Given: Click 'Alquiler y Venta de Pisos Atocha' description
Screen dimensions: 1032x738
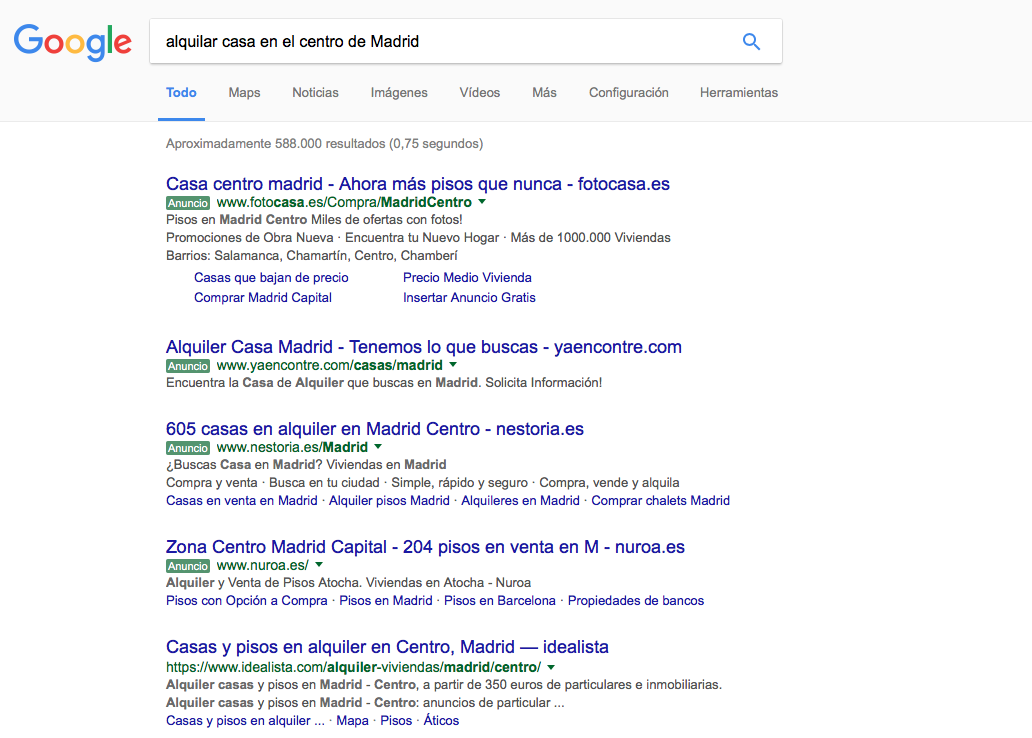Looking at the screenshot, I should (x=348, y=583).
